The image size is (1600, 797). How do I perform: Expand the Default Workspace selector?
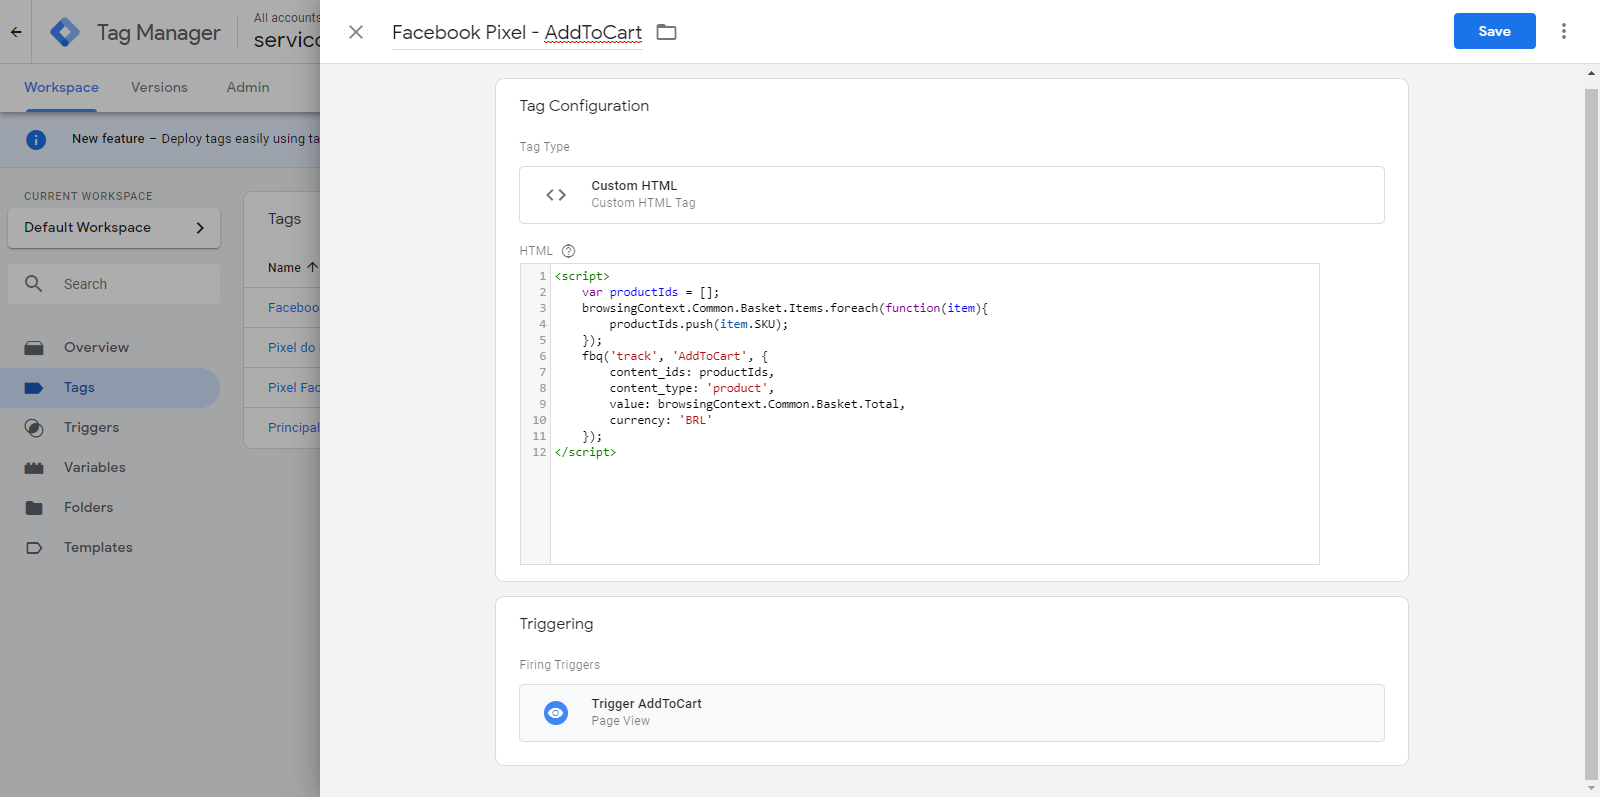pos(114,228)
